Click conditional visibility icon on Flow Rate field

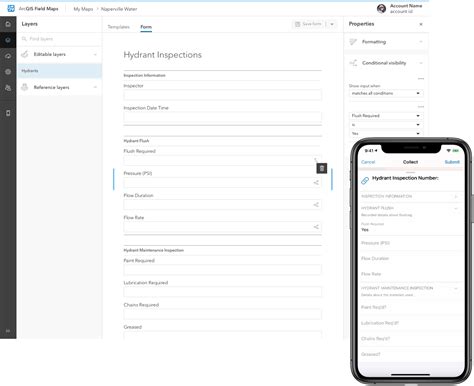(x=316, y=227)
